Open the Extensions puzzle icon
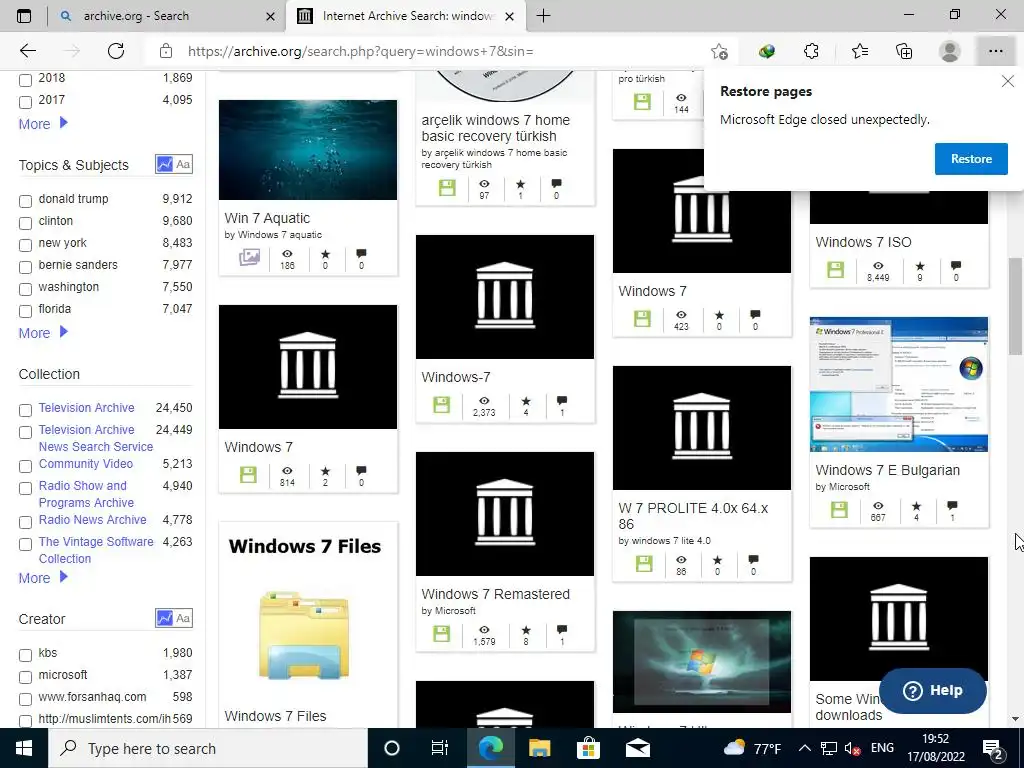Viewport: 1024px width, 768px height. (811, 51)
